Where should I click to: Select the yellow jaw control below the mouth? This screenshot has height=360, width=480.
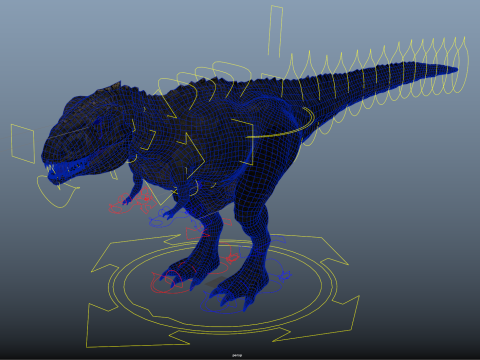point(57,192)
